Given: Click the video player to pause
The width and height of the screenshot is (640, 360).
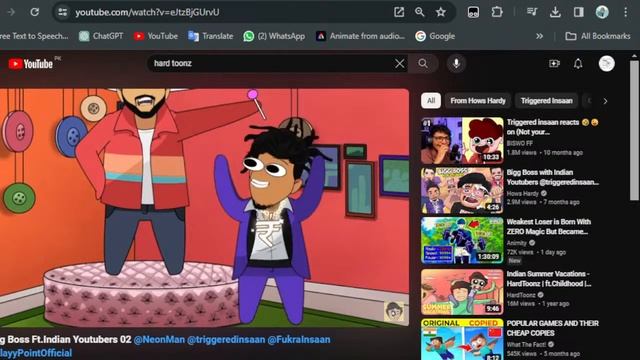Looking at the screenshot, I should pyautogui.click(x=204, y=207).
